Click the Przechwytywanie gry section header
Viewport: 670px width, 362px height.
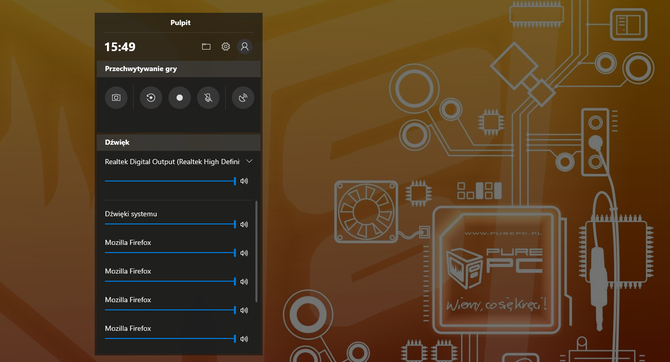(x=179, y=69)
